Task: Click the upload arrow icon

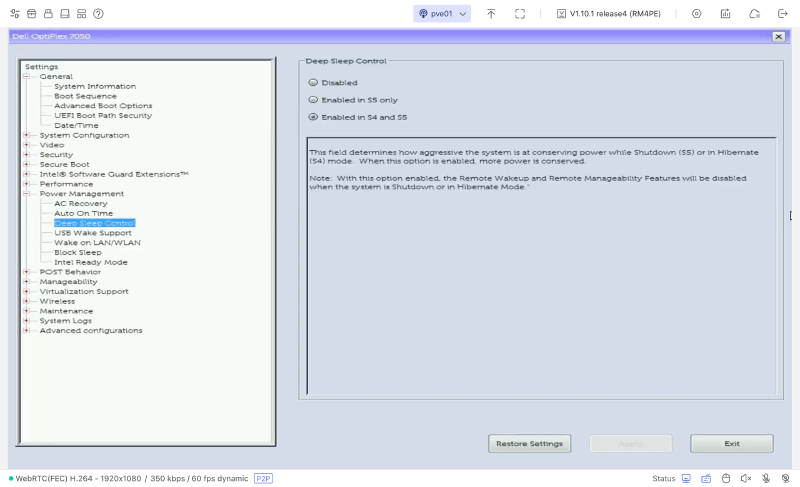Action: point(491,14)
